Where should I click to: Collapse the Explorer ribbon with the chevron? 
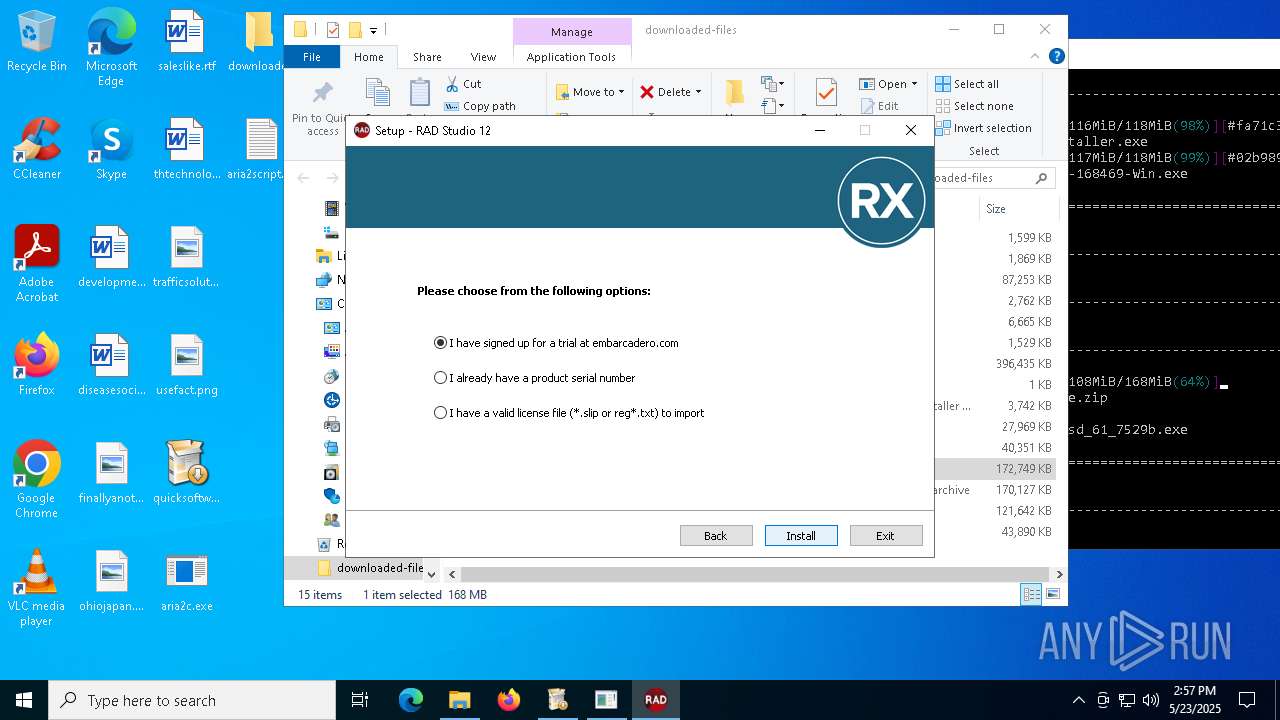tap(1035, 57)
